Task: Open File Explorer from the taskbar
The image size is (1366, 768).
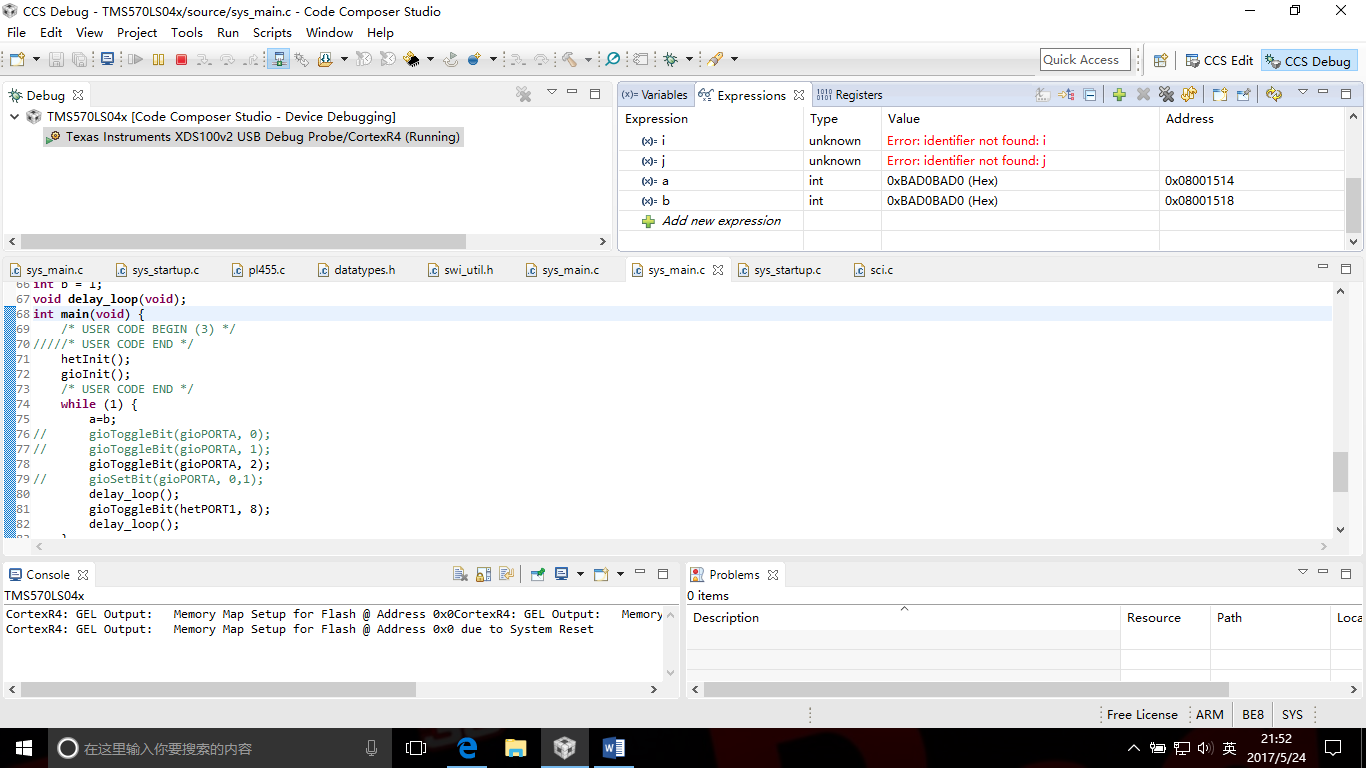Action: 515,748
